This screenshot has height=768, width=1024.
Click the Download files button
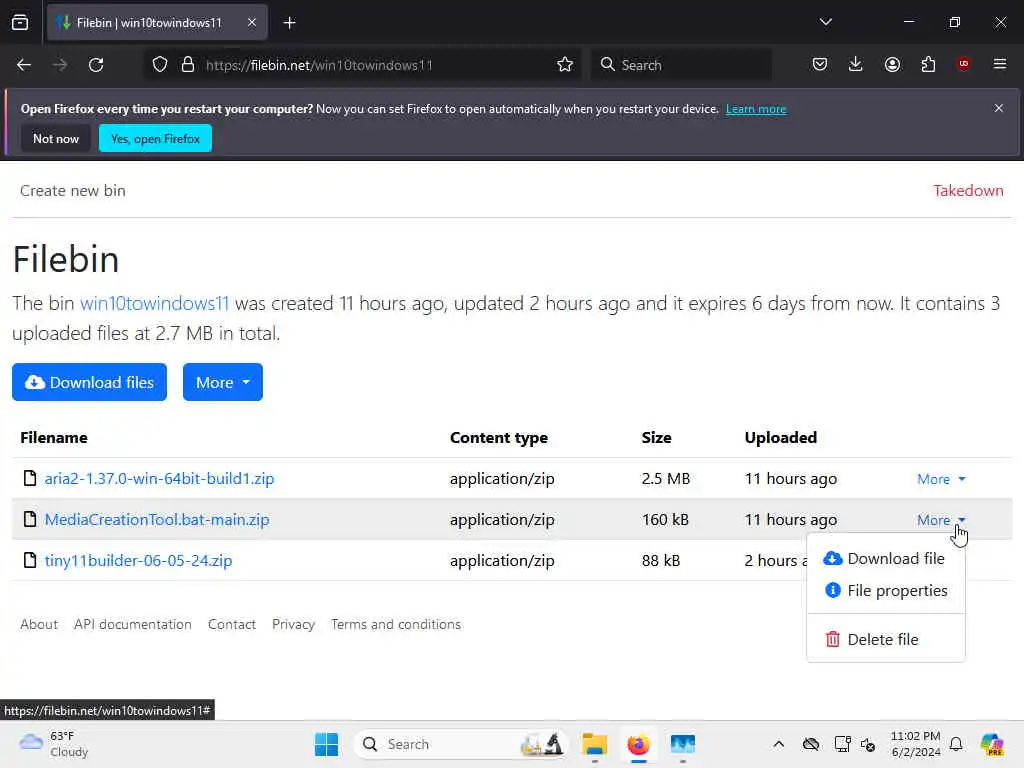coord(89,382)
